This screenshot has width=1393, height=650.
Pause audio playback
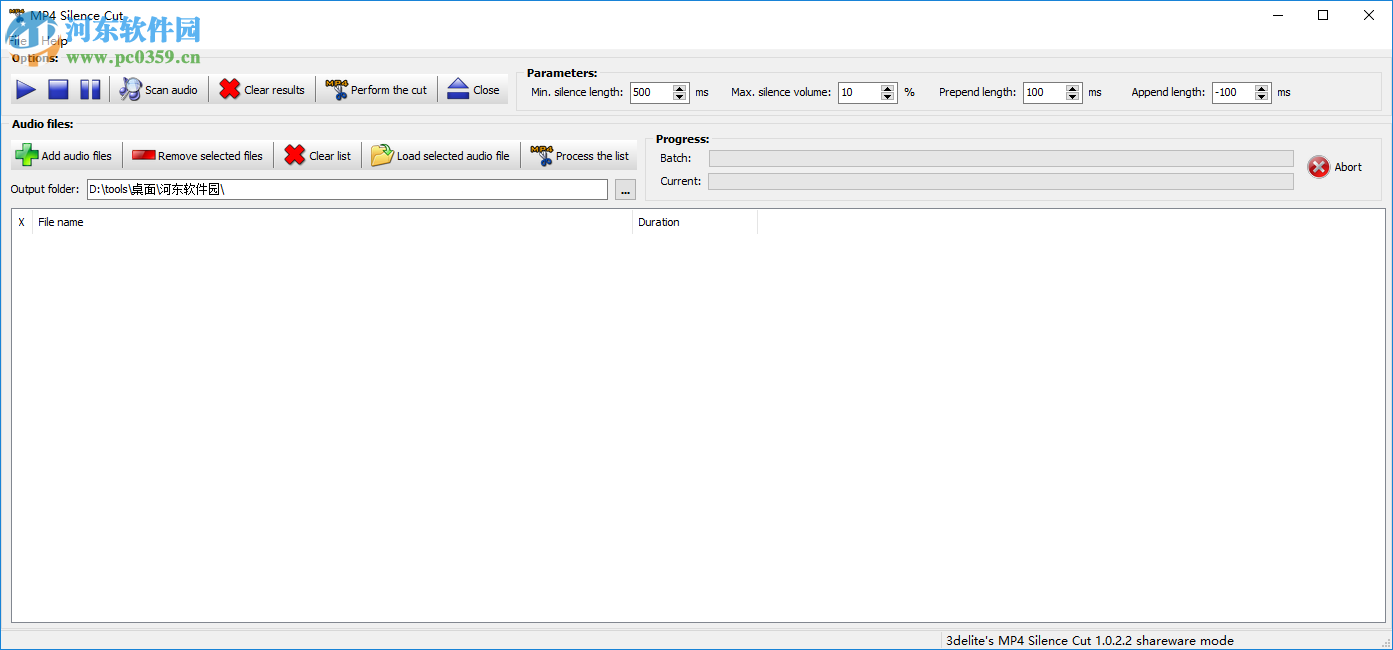pyautogui.click(x=90, y=90)
